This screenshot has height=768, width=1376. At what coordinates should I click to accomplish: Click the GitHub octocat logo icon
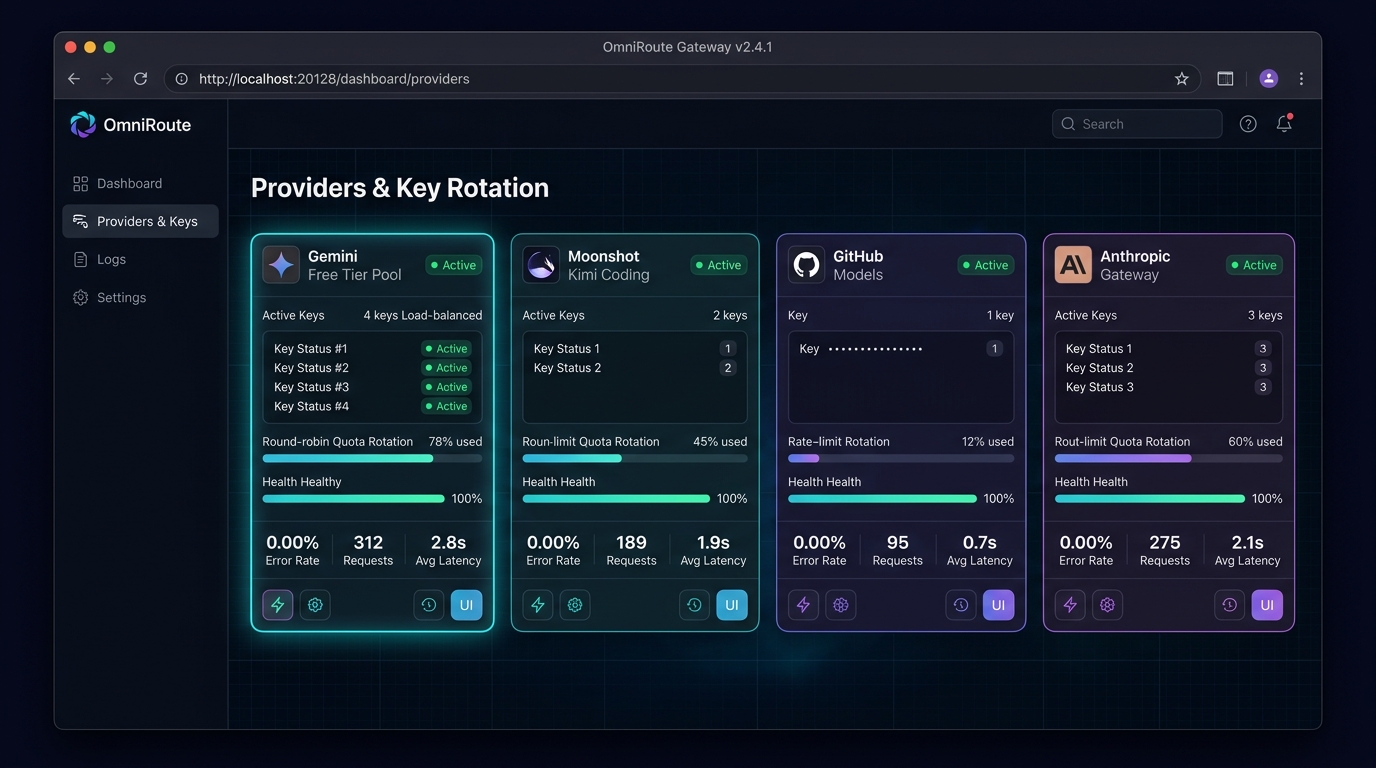click(x=807, y=265)
